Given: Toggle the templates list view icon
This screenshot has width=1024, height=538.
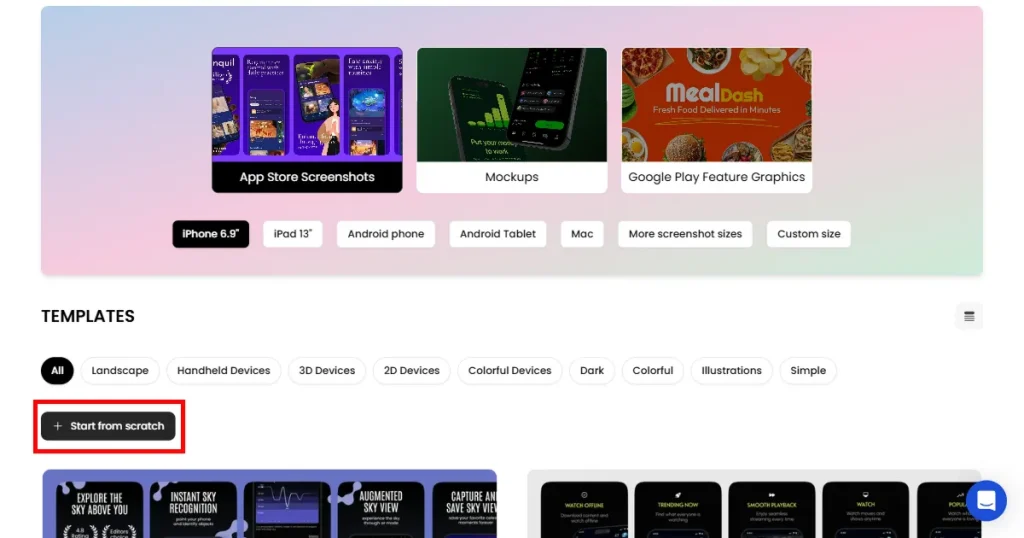Looking at the screenshot, I should 969,317.
